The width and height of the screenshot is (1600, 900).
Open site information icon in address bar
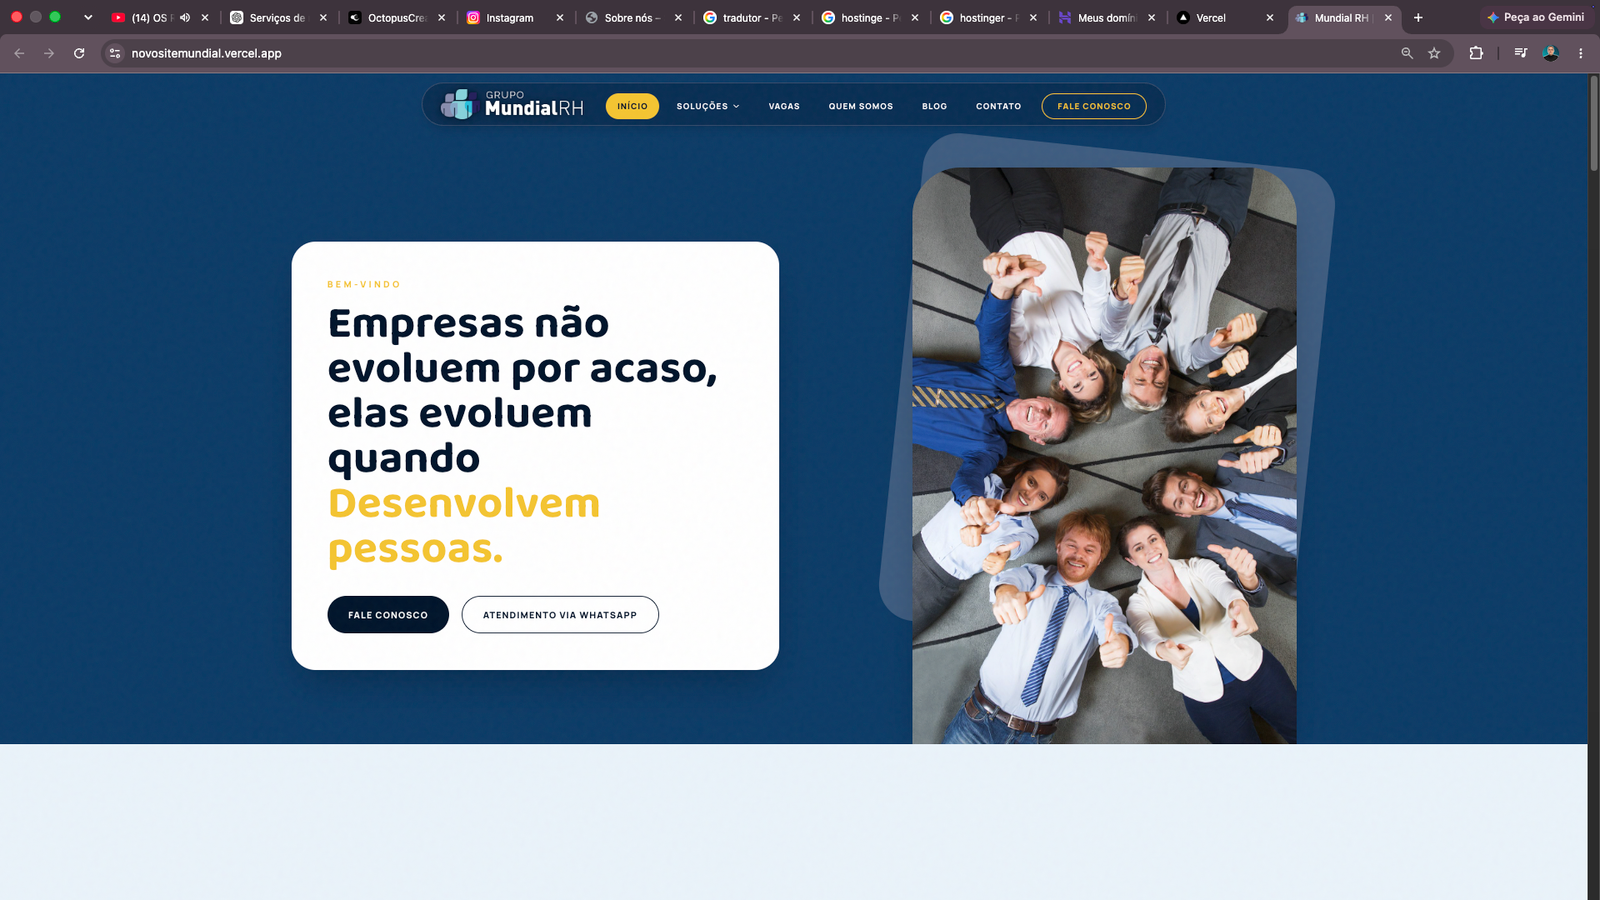[115, 53]
